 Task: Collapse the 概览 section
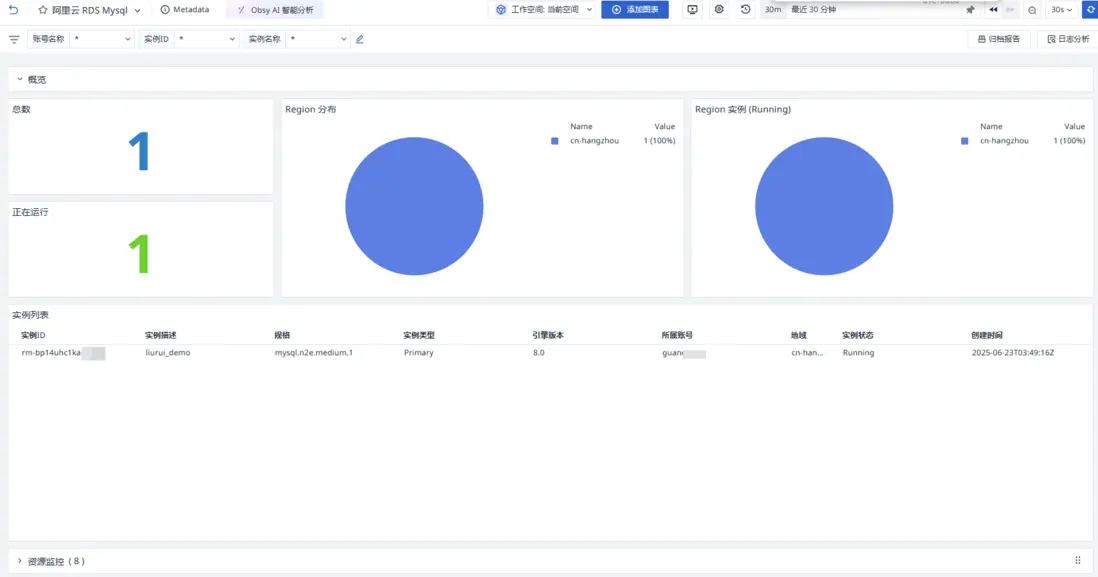(20, 79)
